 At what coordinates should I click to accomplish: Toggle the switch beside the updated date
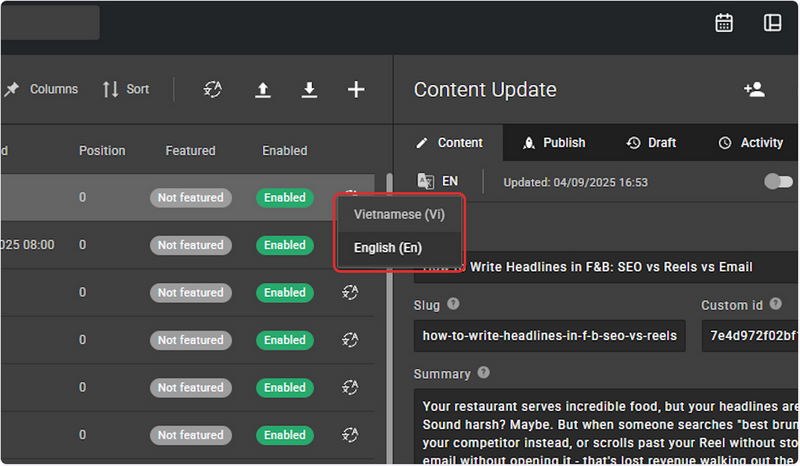pyautogui.click(x=778, y=181)
